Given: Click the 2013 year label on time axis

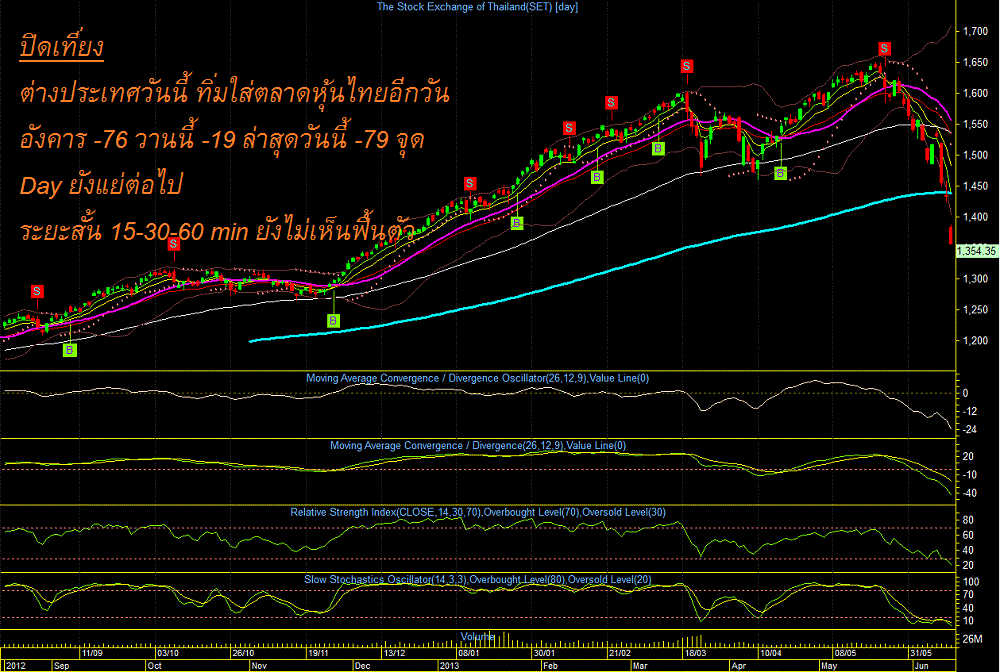Looking at the screenshot, I should coord(449,666).
